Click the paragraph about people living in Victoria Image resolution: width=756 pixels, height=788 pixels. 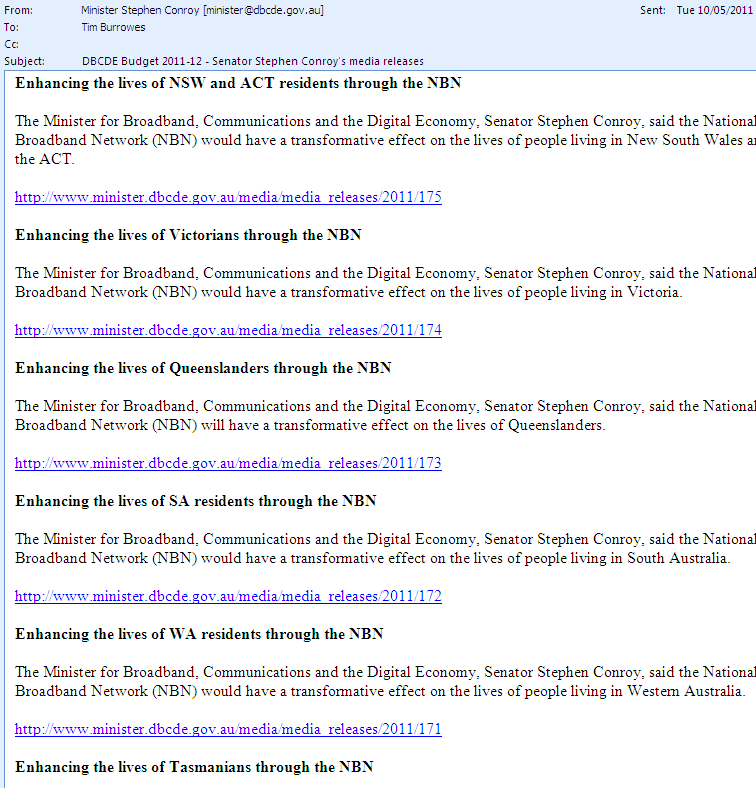[x=386, y=282]
